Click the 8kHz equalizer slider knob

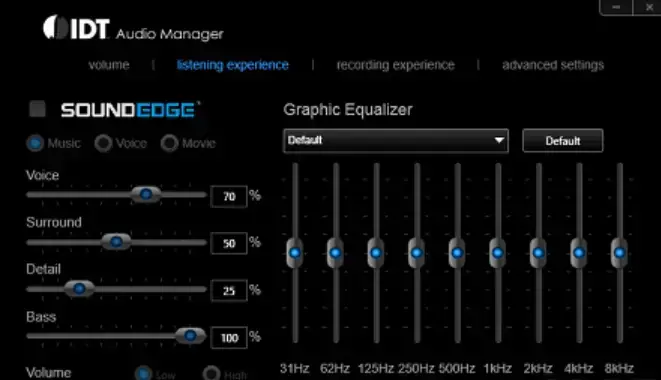click(619, 253)
